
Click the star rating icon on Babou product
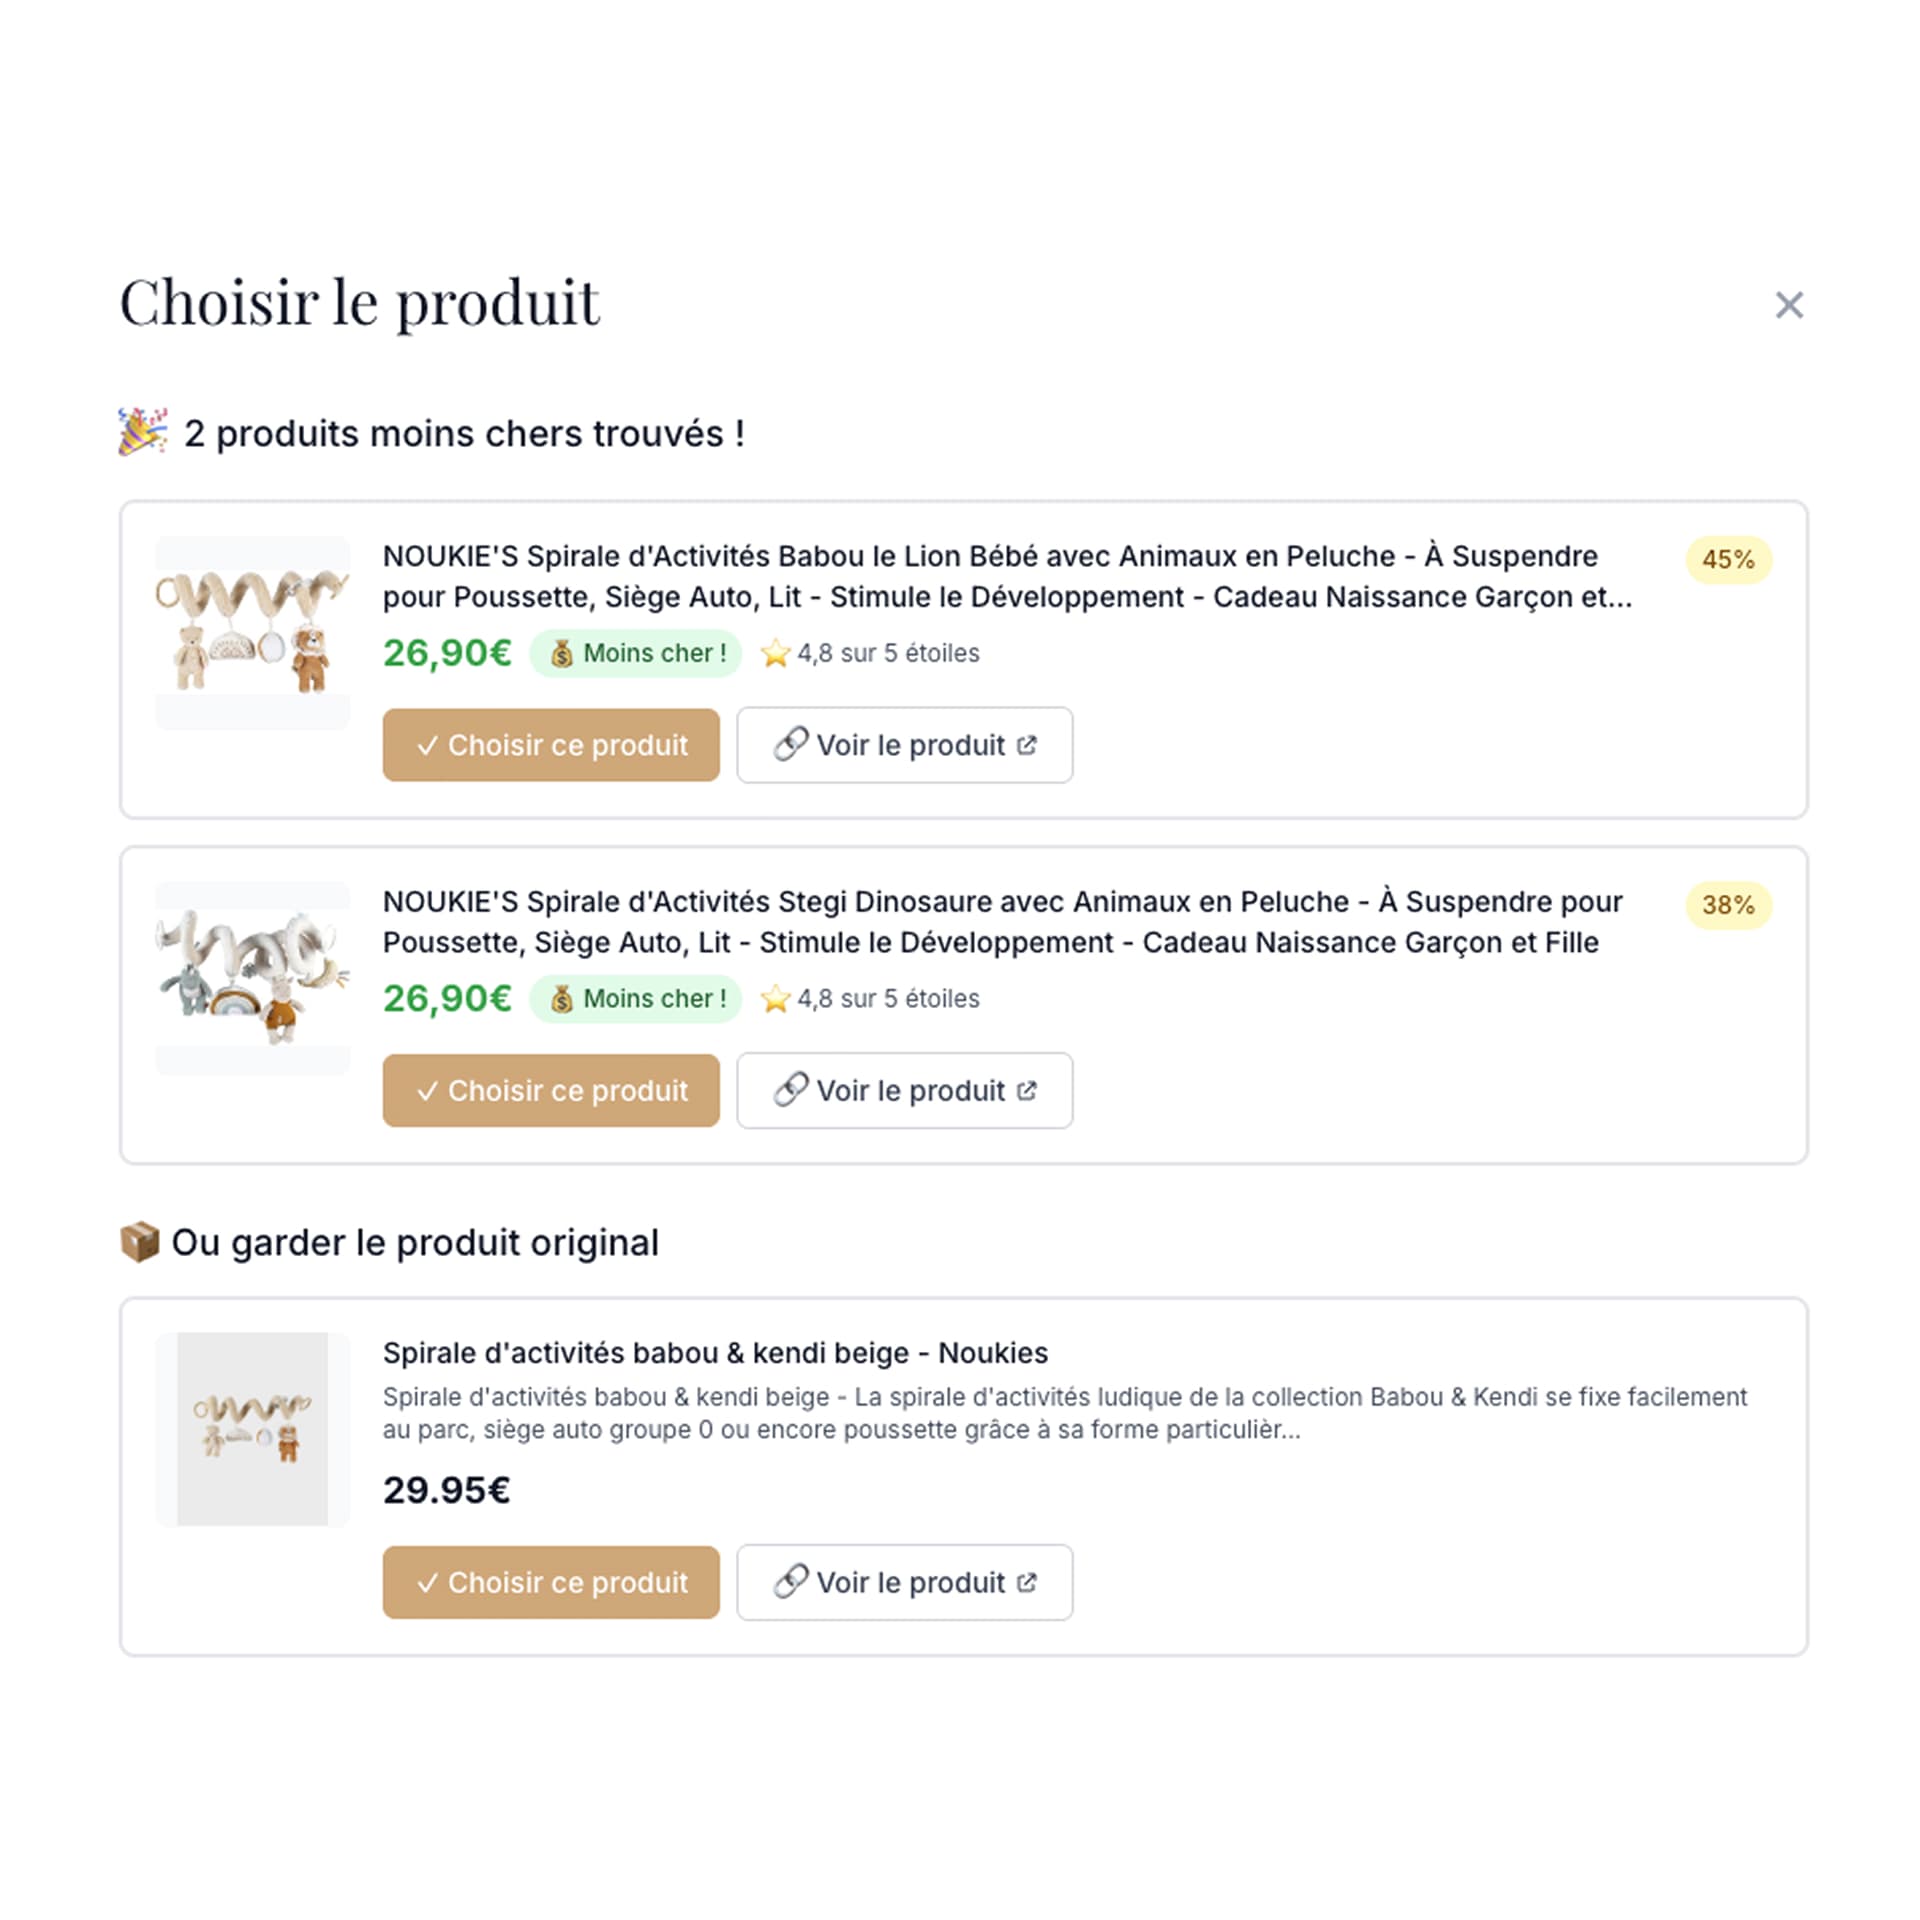point(775,653)
